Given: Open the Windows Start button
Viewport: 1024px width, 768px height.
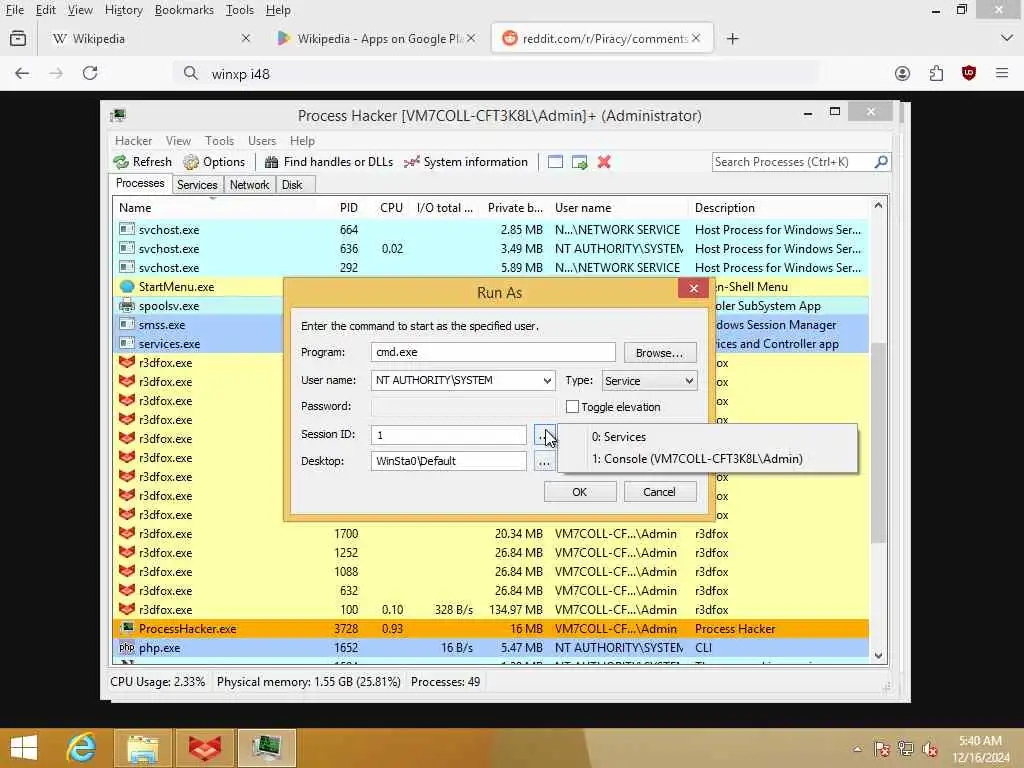Looking at the screenshot, I should [x=24, y=748].
